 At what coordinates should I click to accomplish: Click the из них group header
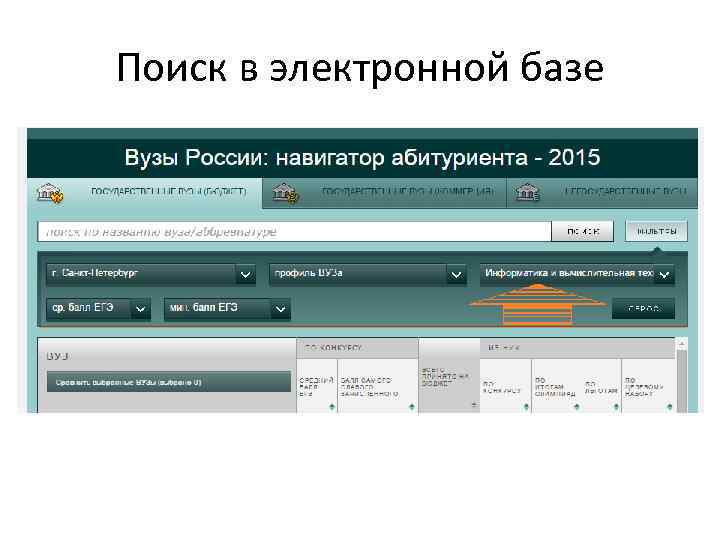tap(577, 348)
